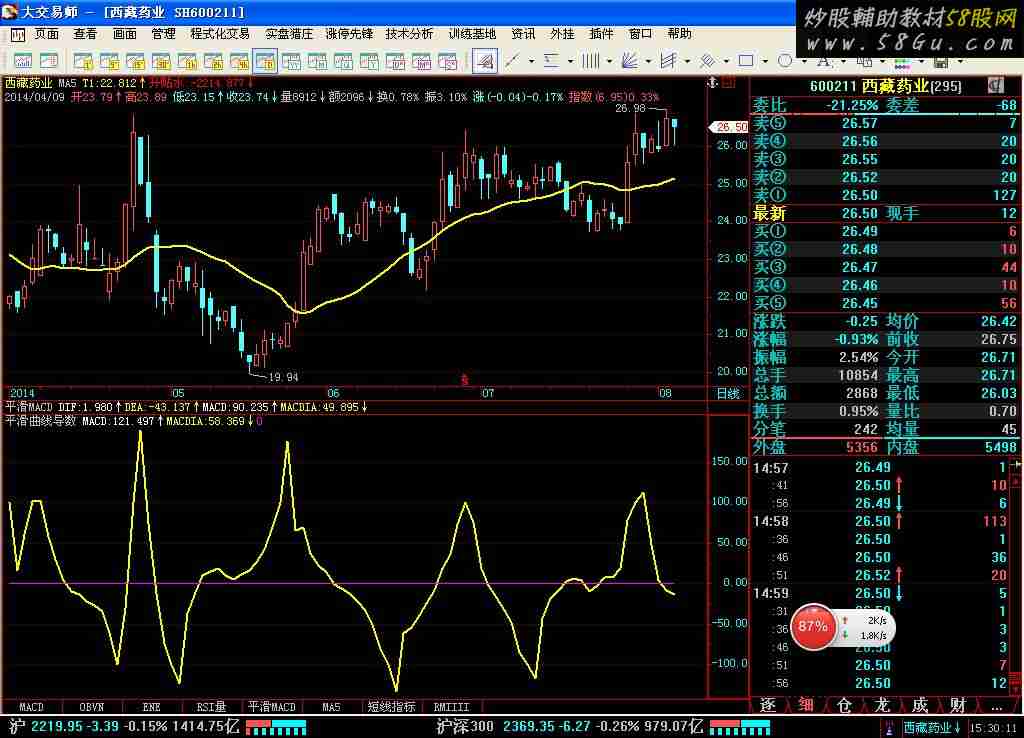Switch to the 财 tab in quote panel
The height and width of the screenshot is (738, 1024).
point(957,705)
